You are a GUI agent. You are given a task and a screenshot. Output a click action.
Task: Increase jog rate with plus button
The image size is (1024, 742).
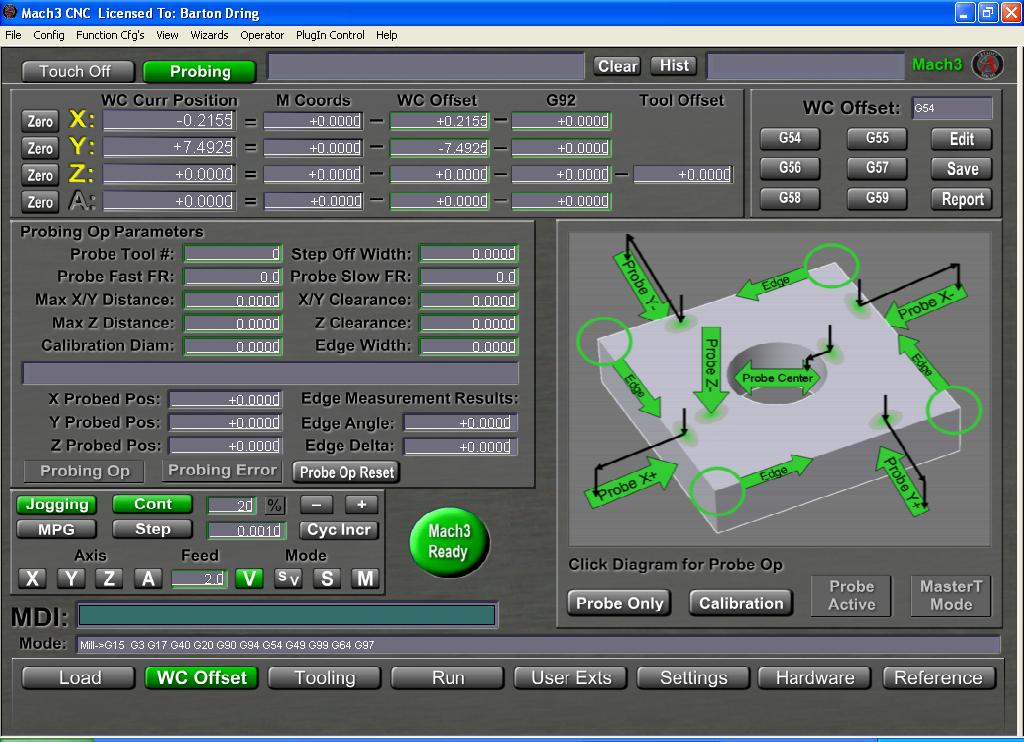pos(361,505)
